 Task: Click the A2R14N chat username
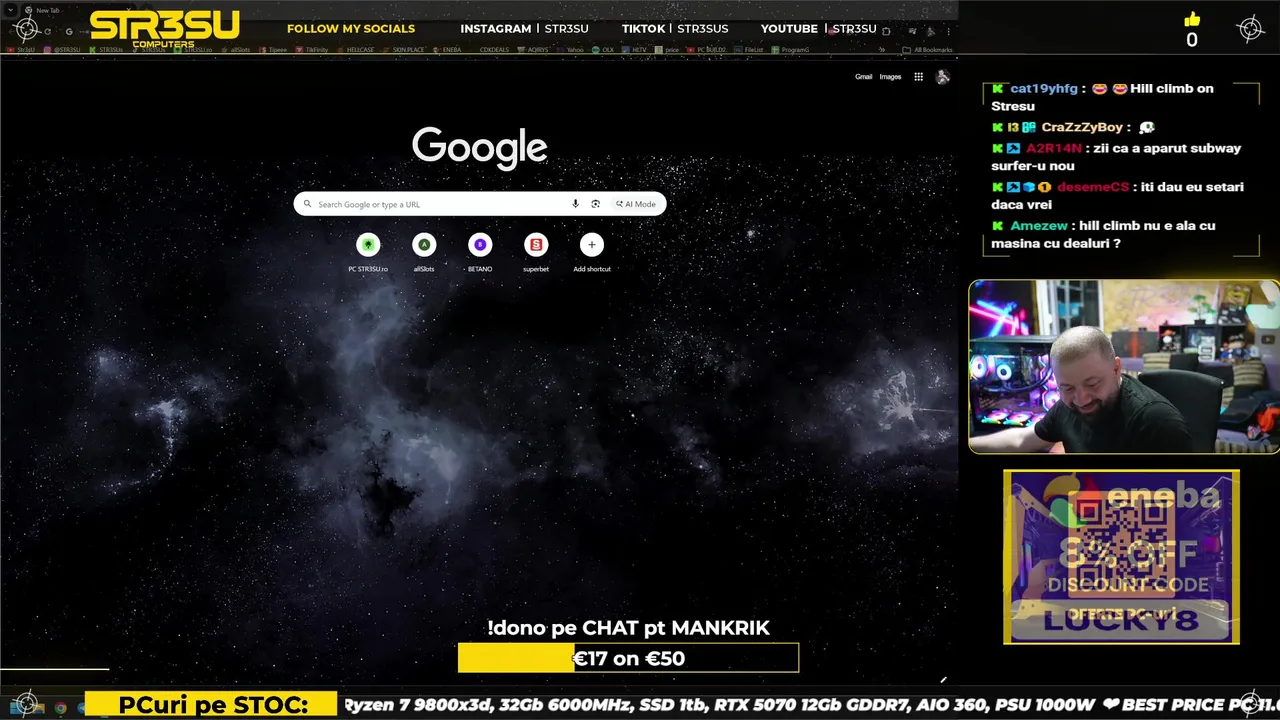tap(1053, 148)
